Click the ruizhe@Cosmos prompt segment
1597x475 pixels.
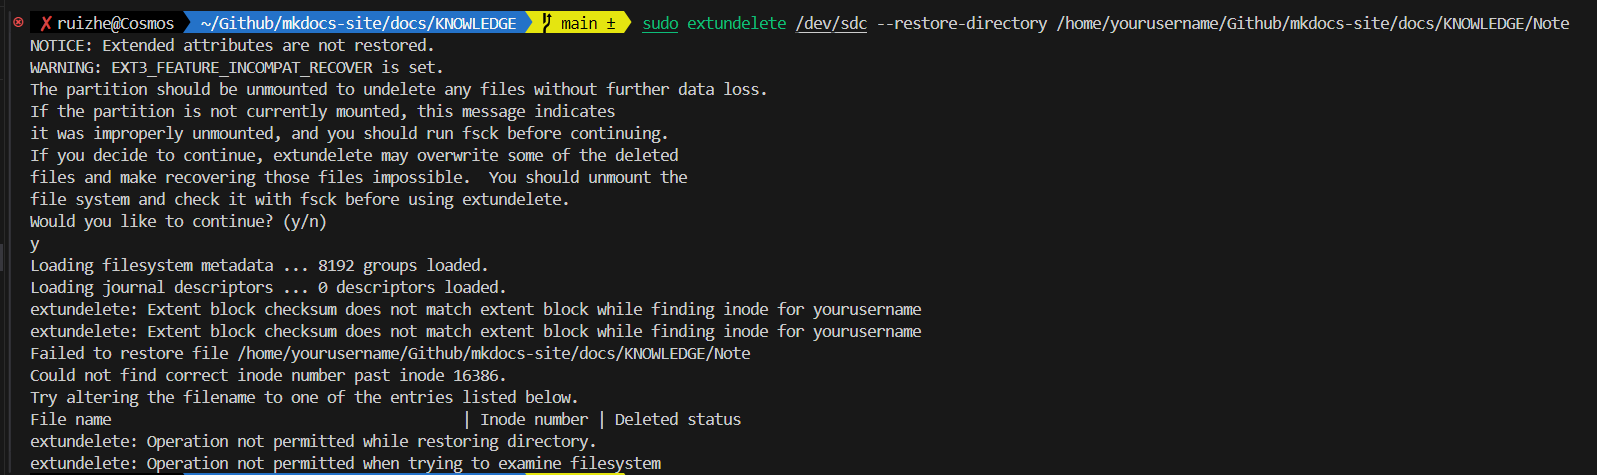pyautogui.click(x=115, y=23)
